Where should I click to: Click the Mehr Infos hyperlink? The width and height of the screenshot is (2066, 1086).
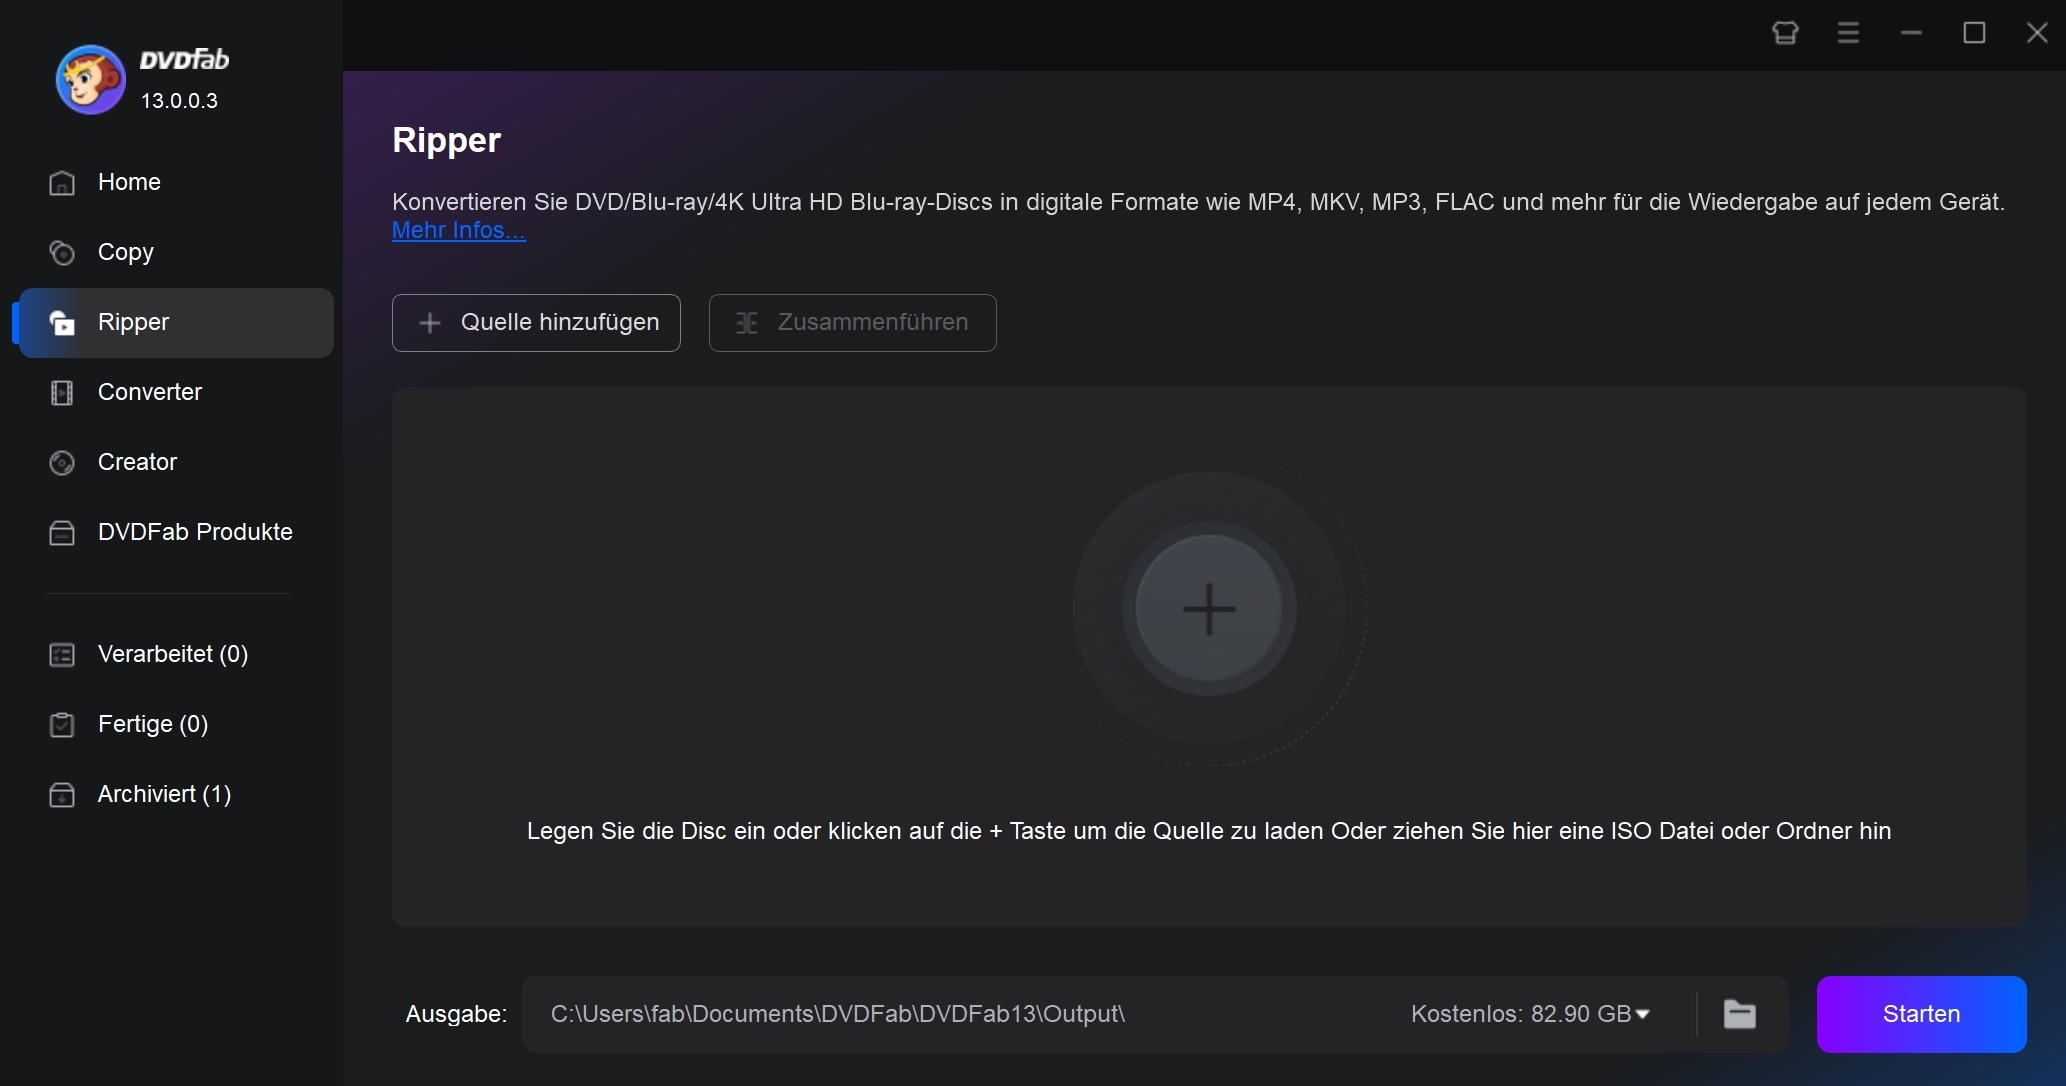[x=458, y=229]
